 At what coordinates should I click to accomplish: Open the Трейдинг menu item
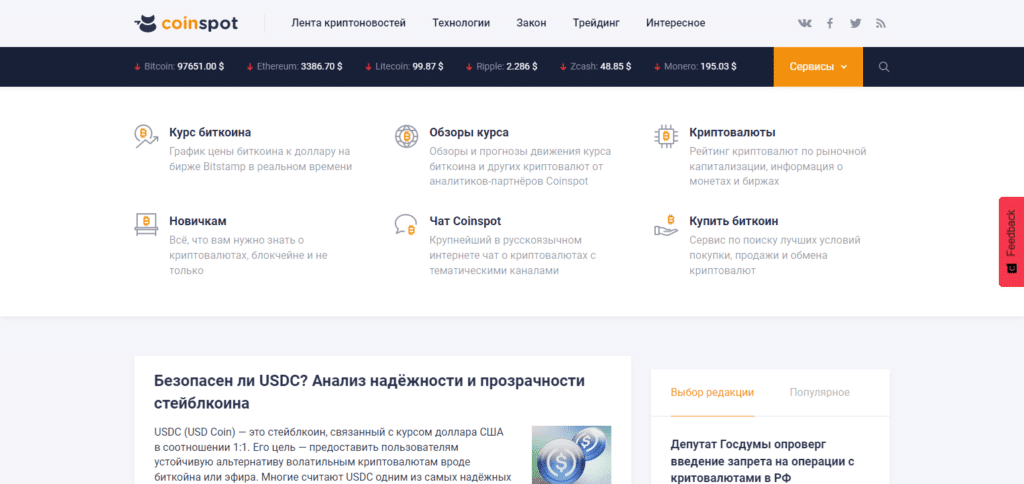(x=596, y=24)
